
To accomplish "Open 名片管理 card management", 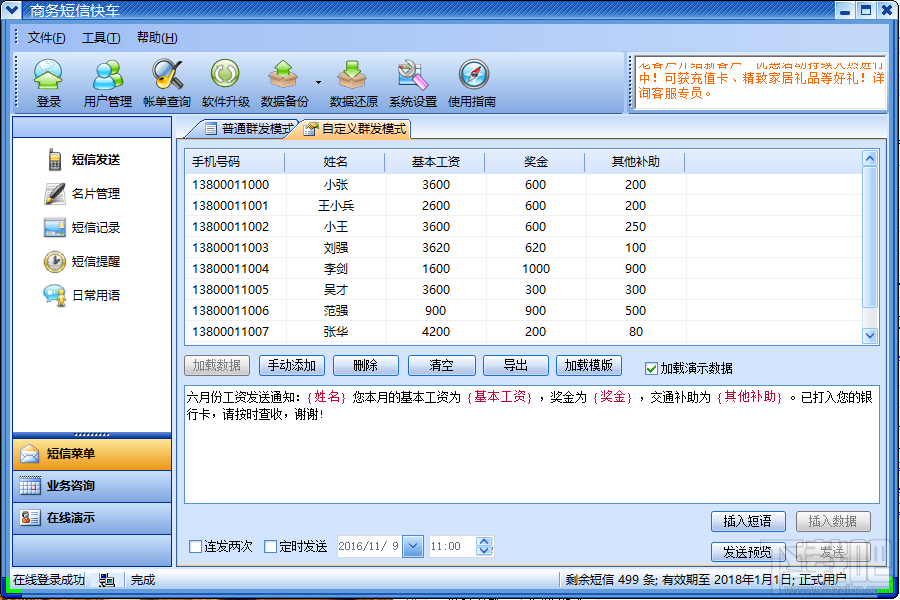I will click(x=82, y=193).
